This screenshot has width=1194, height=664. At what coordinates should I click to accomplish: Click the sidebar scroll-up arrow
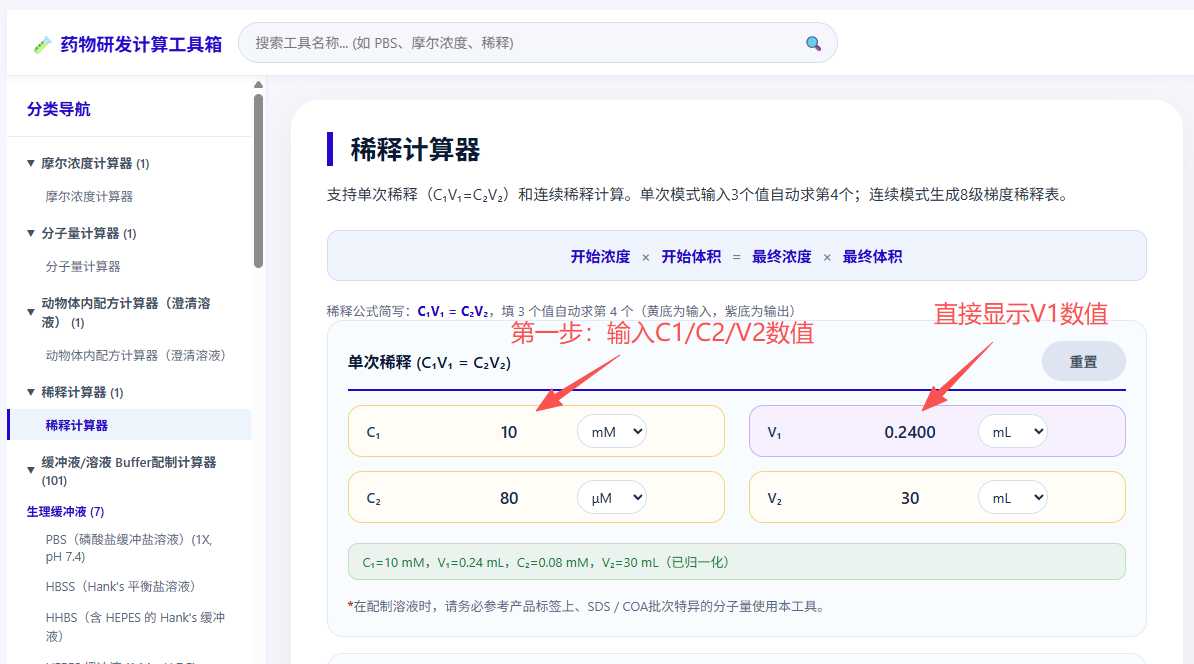258,85
